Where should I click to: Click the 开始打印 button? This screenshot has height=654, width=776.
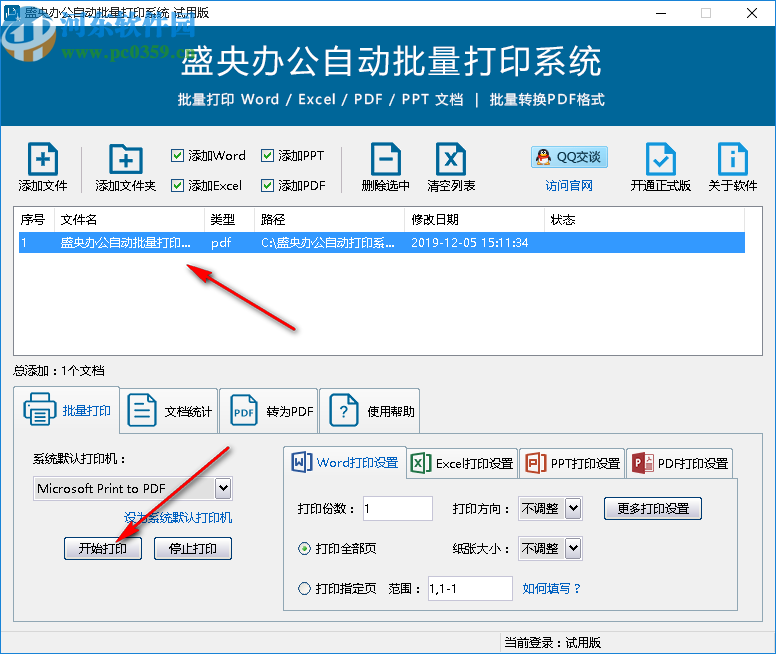(x=103, y=549)
